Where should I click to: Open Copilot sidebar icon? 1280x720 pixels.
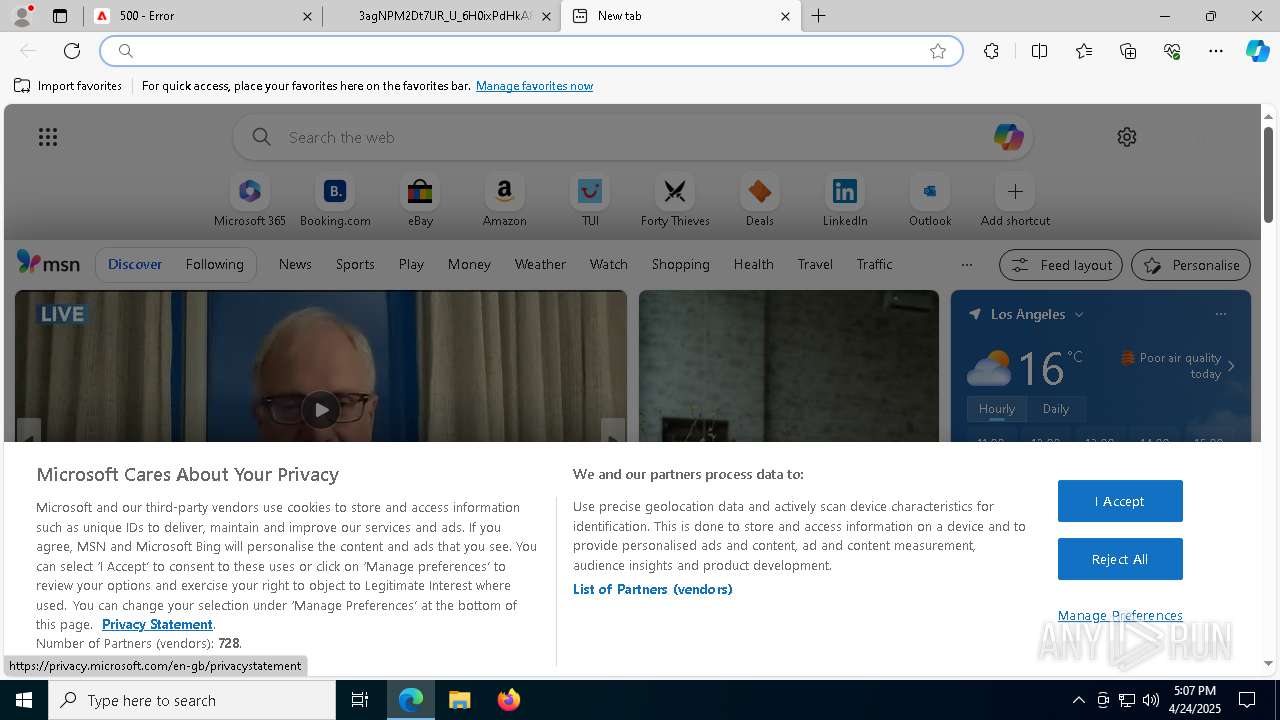pyautogui.click(x=1257, y=51)
